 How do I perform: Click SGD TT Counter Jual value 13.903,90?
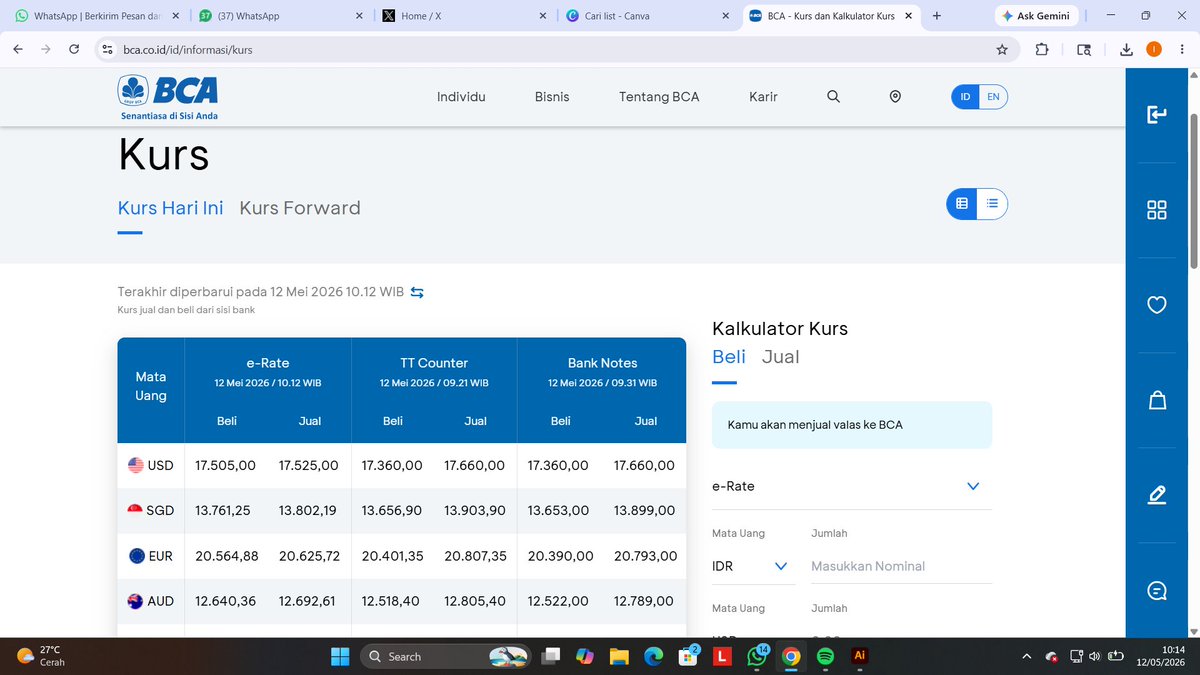475,510
